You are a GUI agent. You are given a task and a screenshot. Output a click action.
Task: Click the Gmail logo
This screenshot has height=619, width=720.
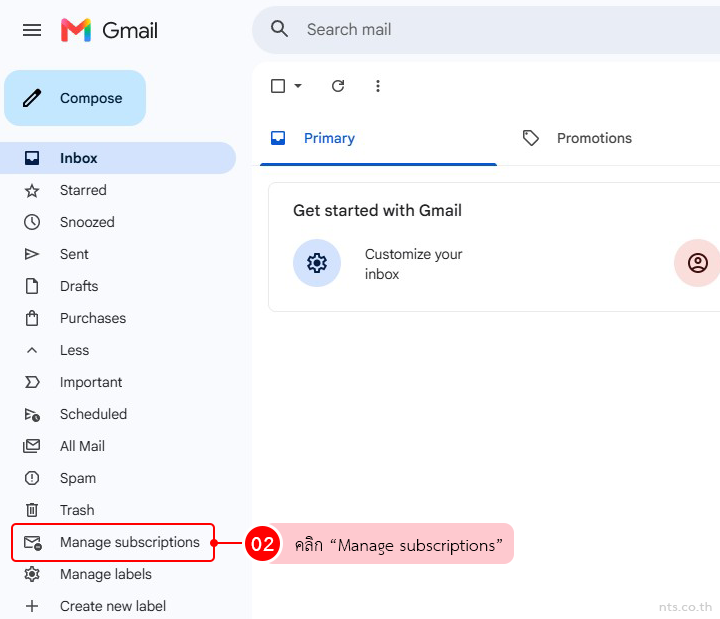pyautogui.click(x=109, y=30)
